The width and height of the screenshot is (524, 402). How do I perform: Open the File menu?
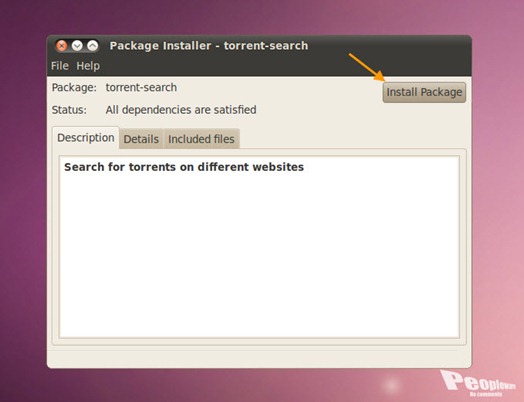pyautogui.click(x=59, y=66)
